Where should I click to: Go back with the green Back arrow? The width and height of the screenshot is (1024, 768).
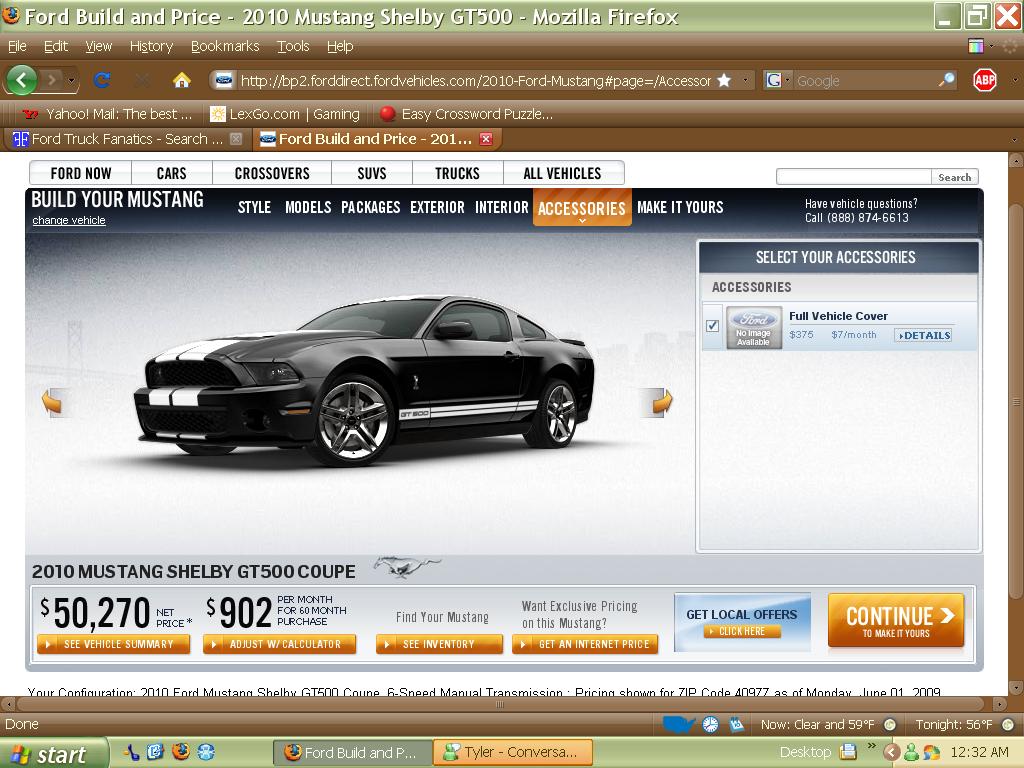pos(22,80)
